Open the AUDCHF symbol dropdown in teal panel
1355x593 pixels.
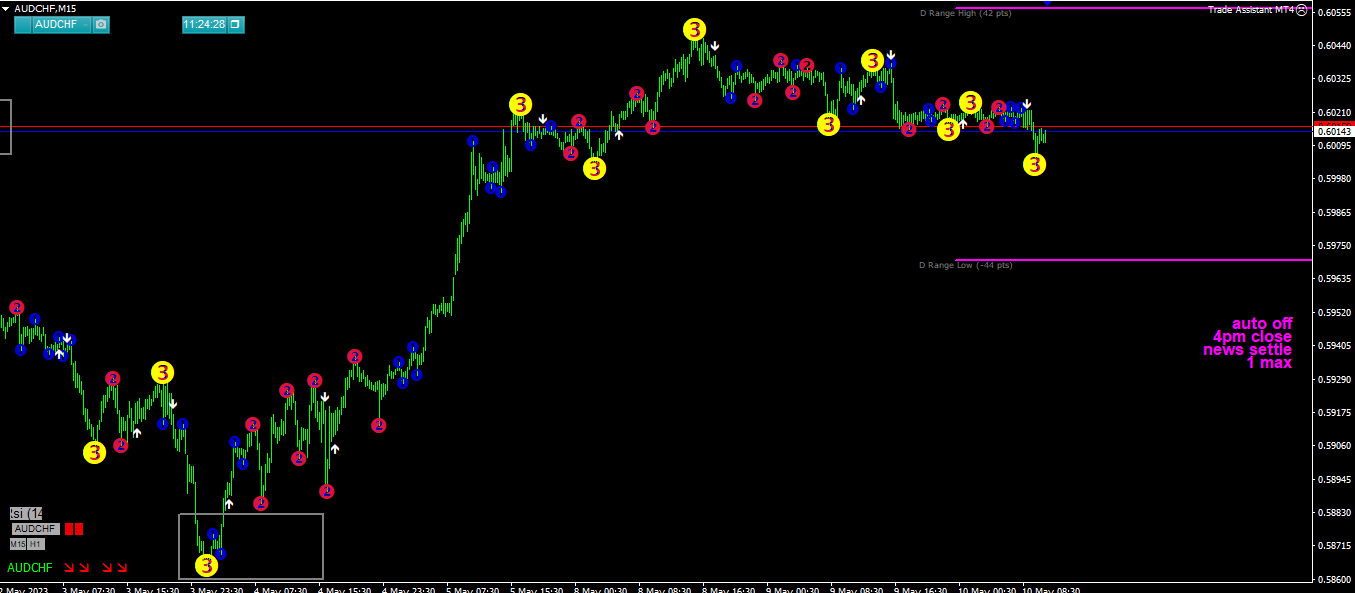click(x=62, y=24)
